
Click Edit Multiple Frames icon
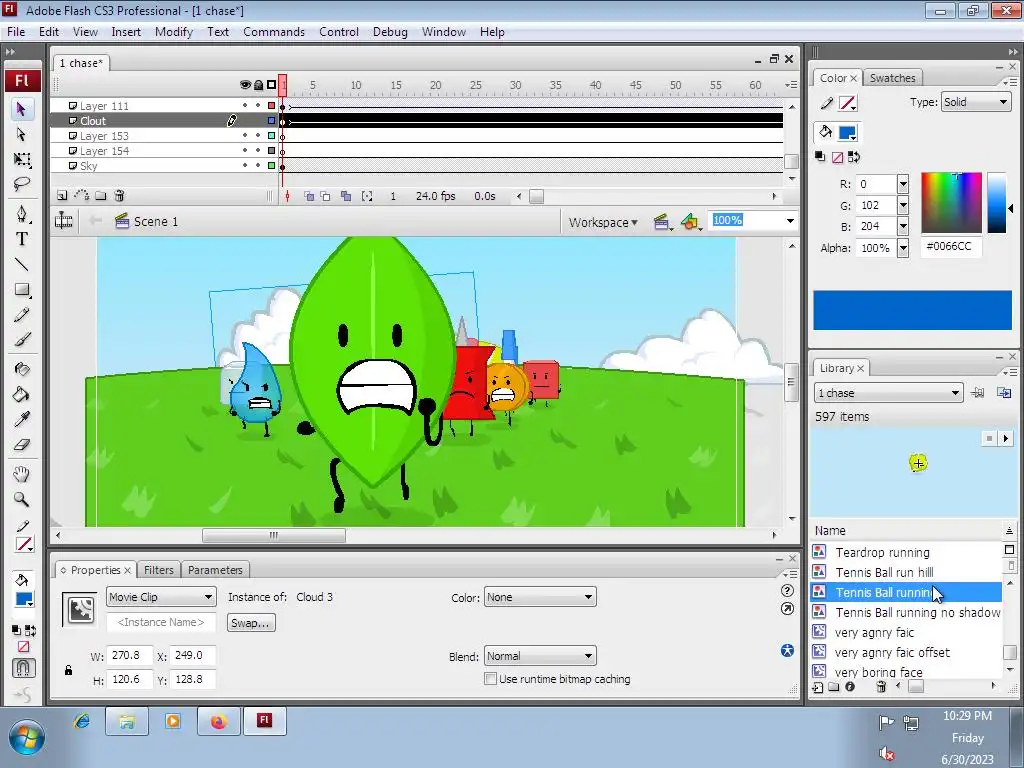(x=345, y=196)
